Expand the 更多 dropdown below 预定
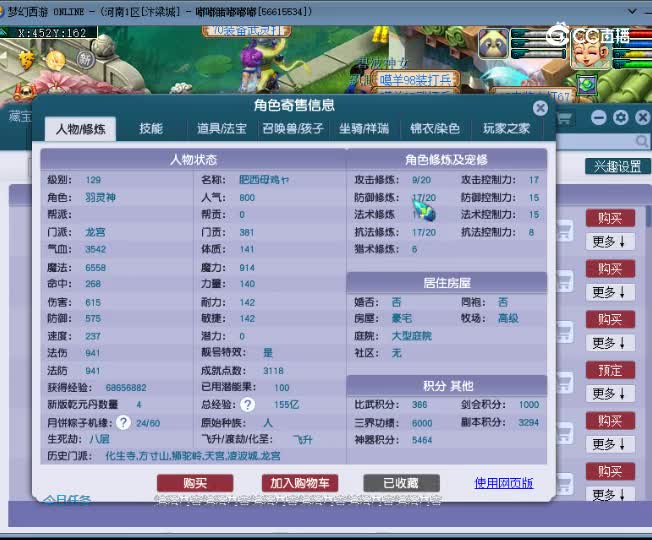This screenshot has height=540, width=652. 610,393
